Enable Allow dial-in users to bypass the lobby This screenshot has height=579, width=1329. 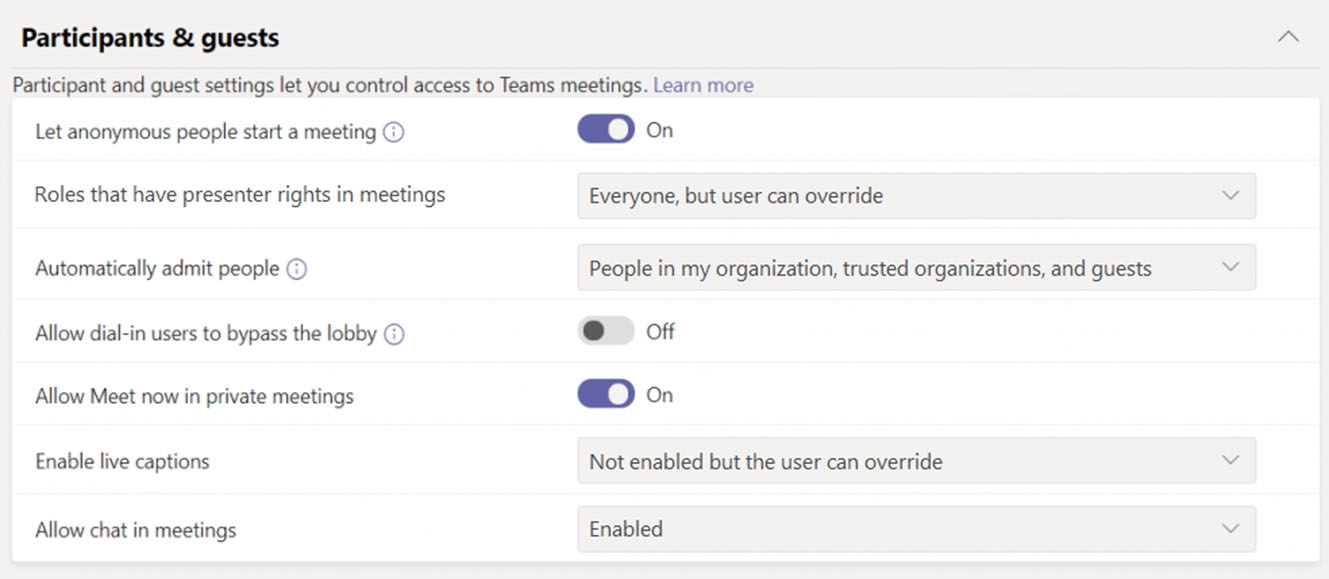pyautogui.click(x=606, y=331)
